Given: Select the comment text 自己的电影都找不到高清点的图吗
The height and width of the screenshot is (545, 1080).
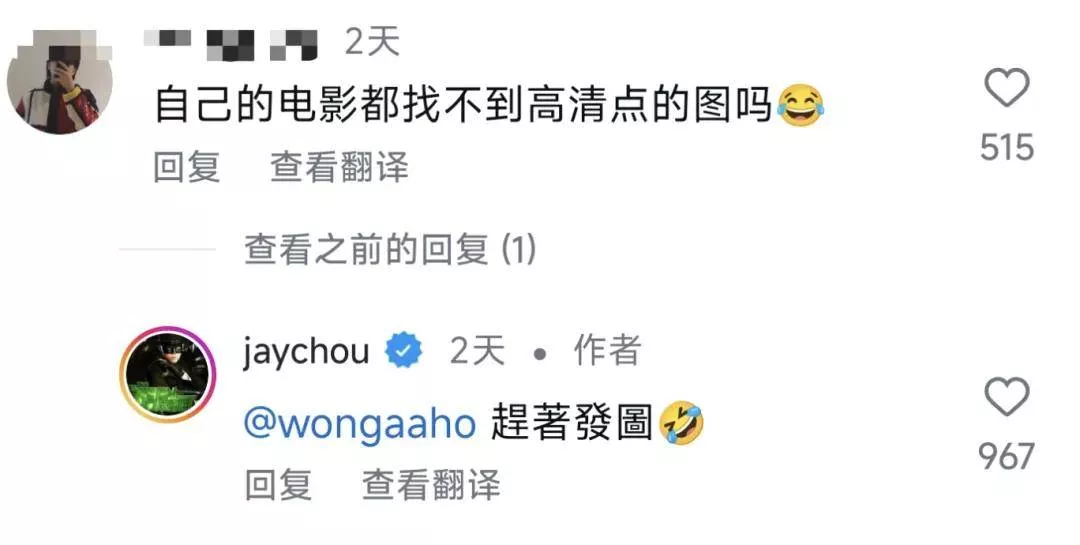Looking at the screenshot, I should (x=463, y=105).
